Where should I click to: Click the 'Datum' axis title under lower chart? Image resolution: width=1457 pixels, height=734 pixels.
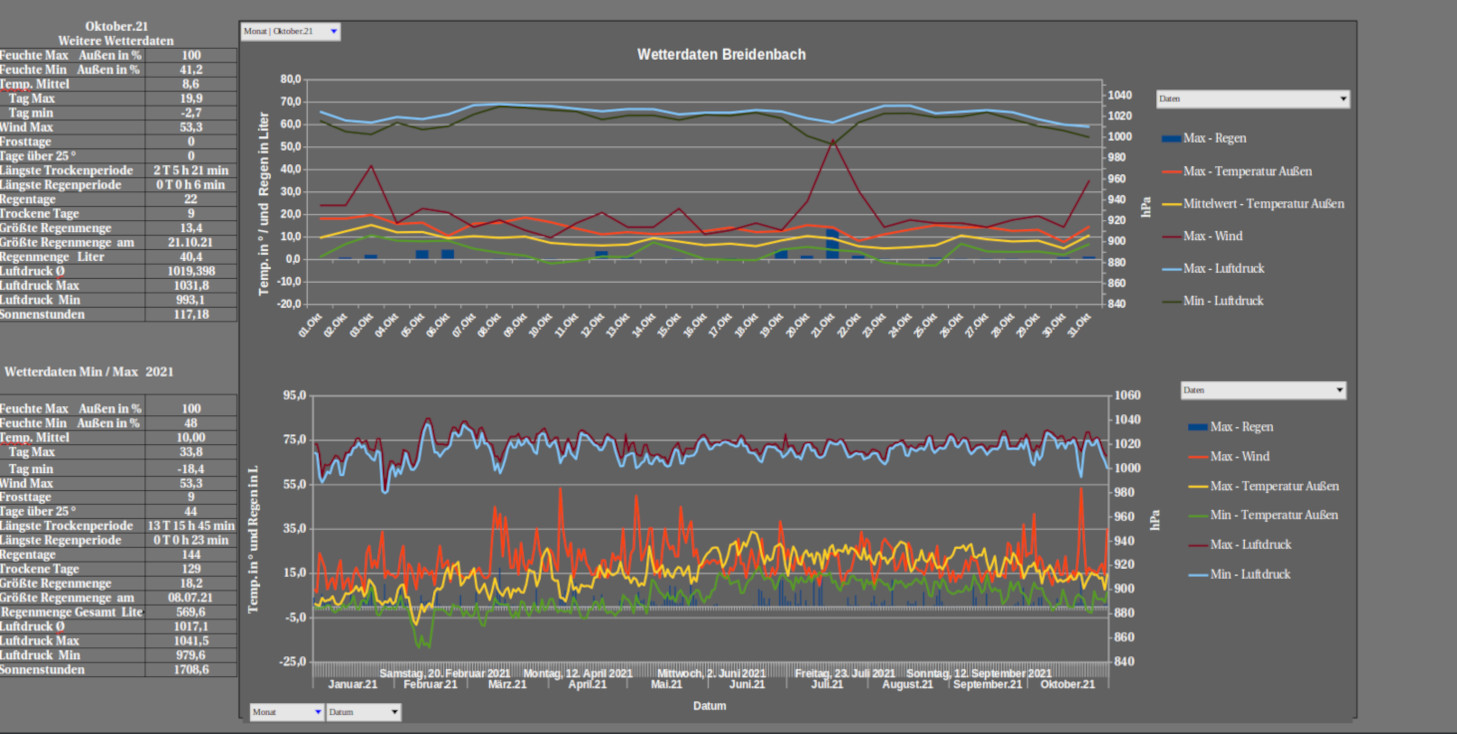pyautogui.click(x=710, y=706)
